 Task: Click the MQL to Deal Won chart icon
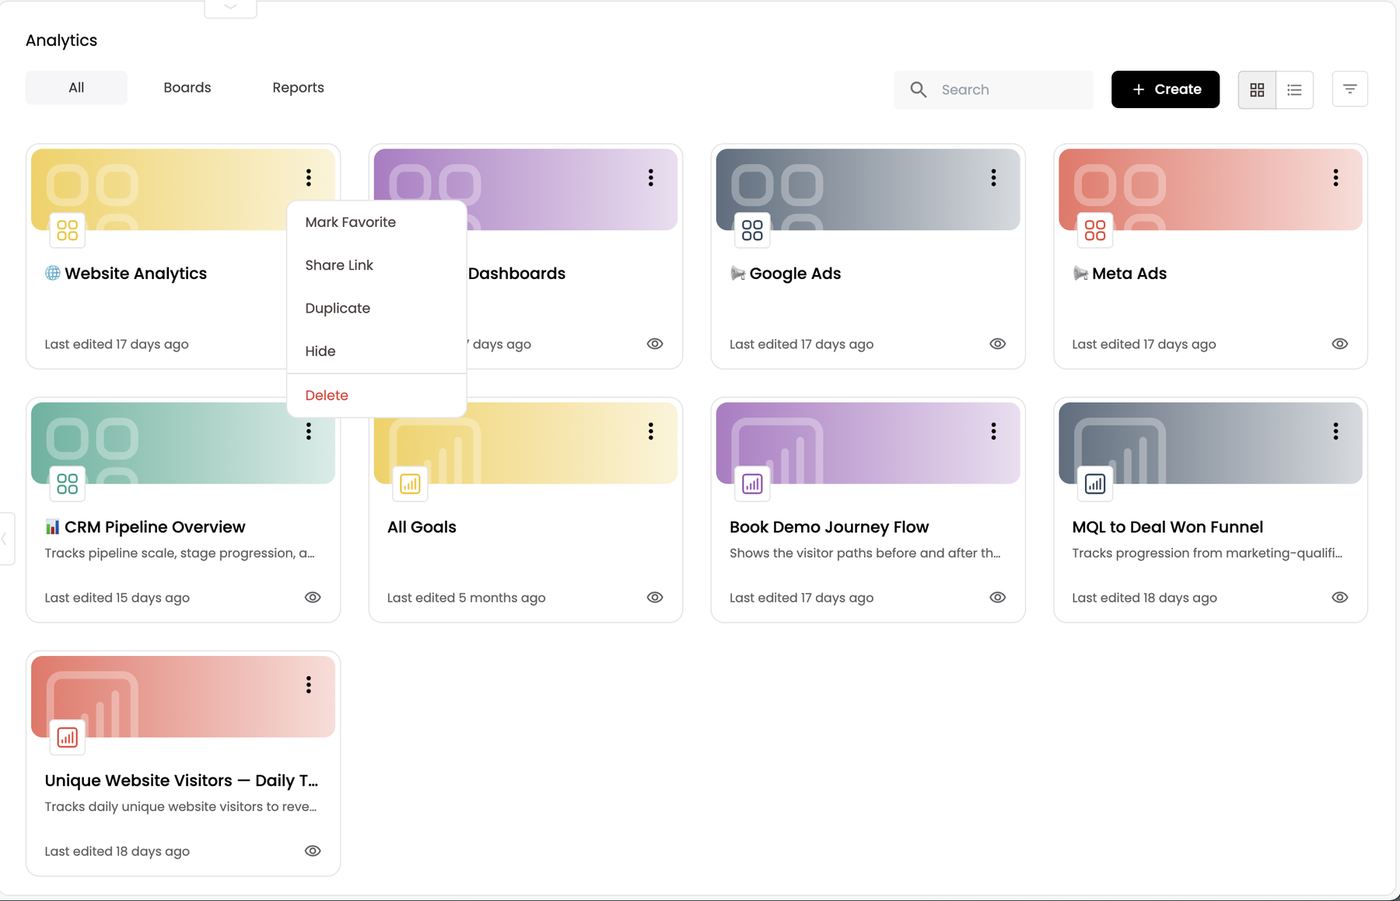click(1095, 484)
